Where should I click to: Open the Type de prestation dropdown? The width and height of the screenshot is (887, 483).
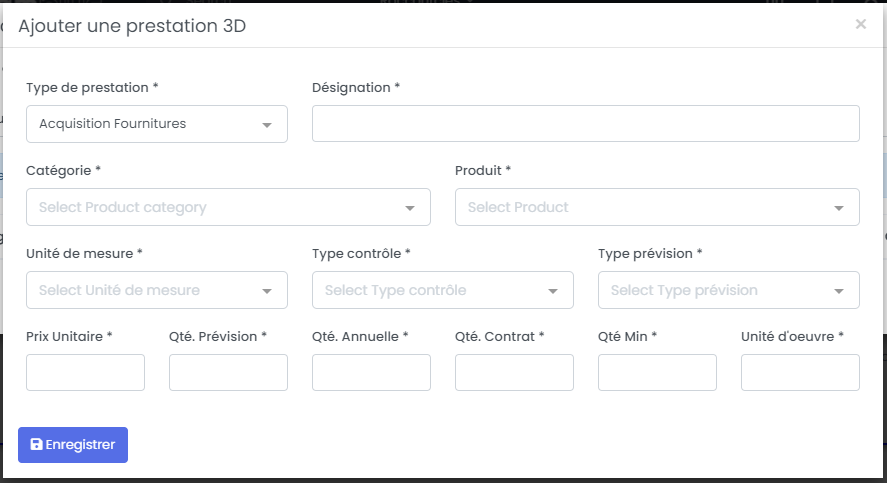point(156,124)
